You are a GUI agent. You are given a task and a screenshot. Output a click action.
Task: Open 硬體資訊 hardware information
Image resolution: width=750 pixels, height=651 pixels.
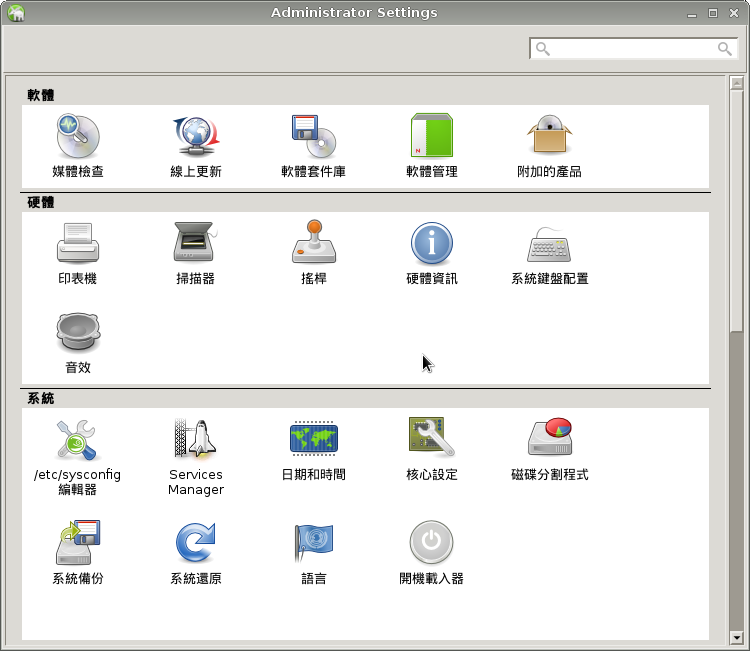(431, 253)
